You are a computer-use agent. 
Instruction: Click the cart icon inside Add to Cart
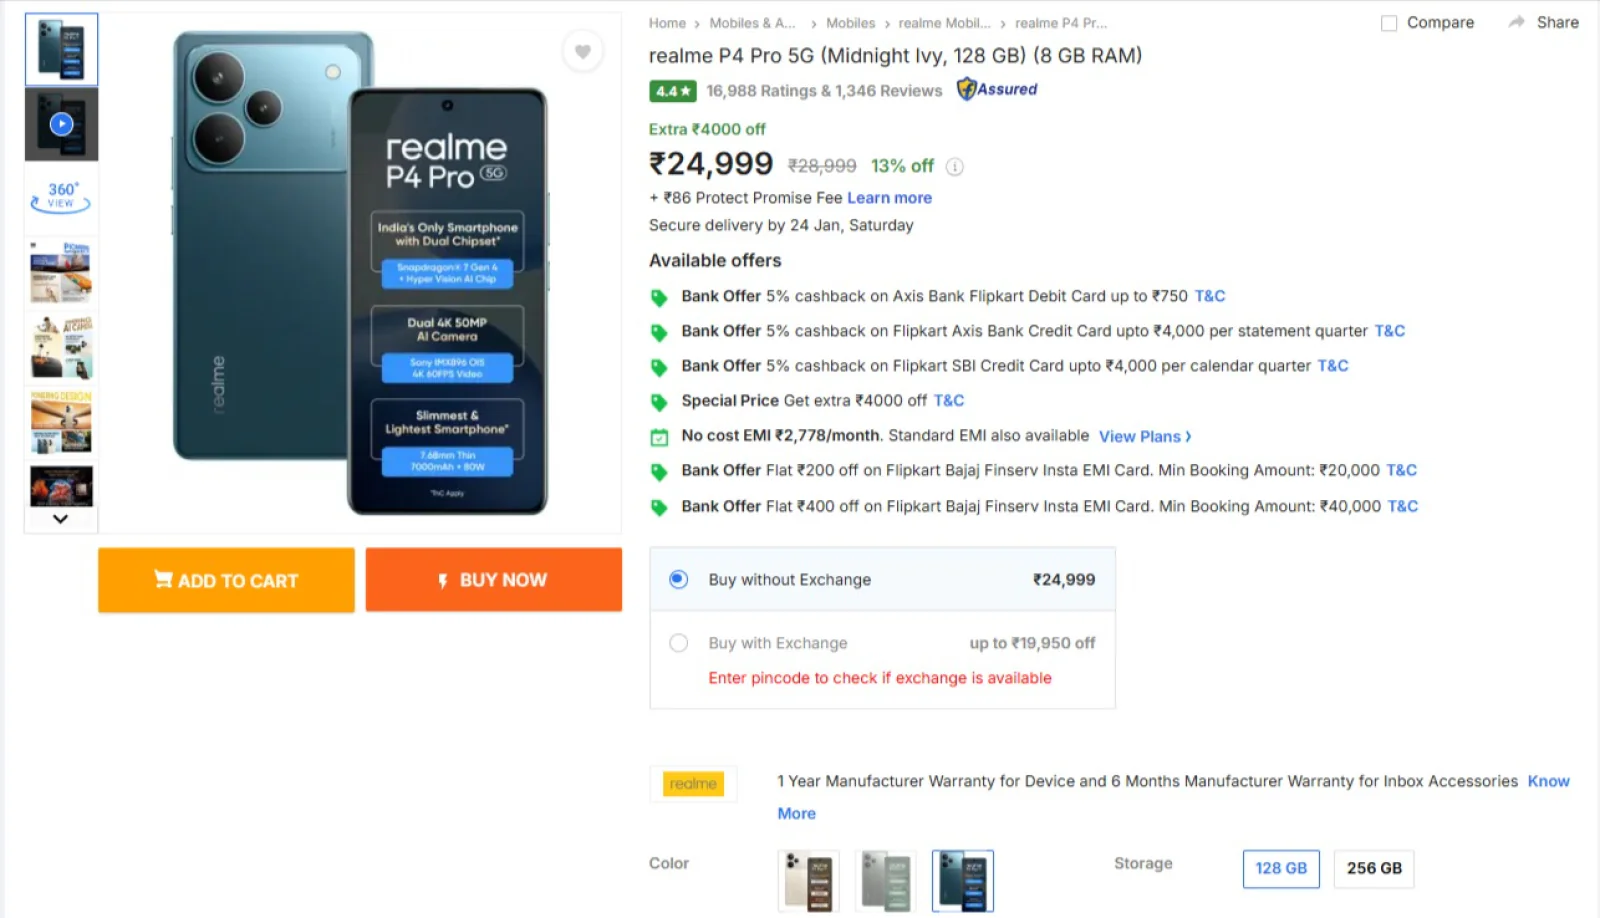[163, 580]
